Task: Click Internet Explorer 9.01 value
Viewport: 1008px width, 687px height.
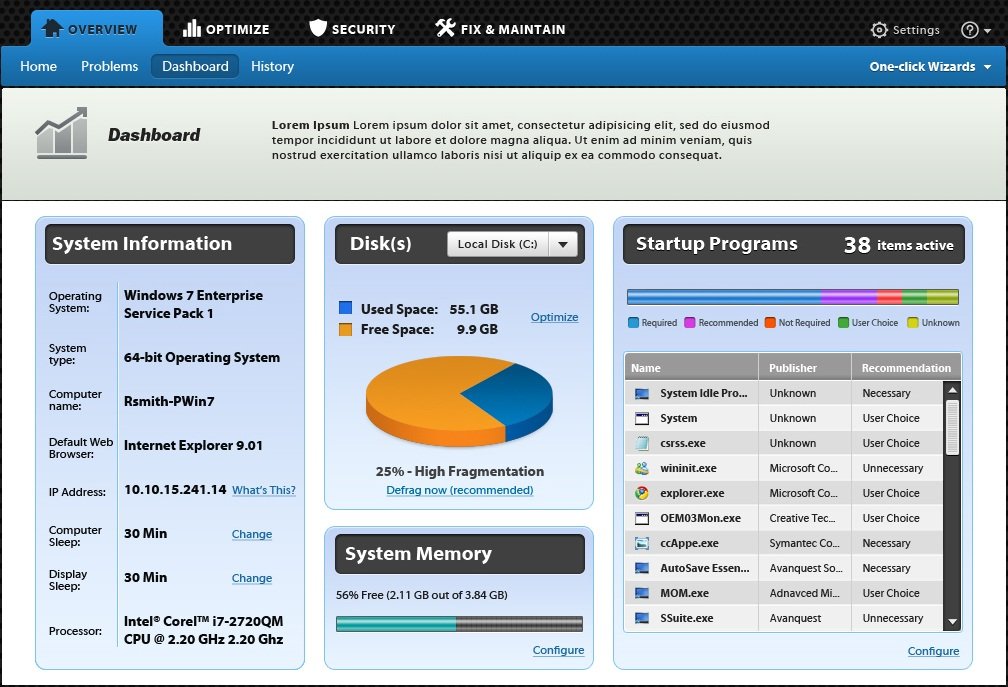Action: pos(193,445)
